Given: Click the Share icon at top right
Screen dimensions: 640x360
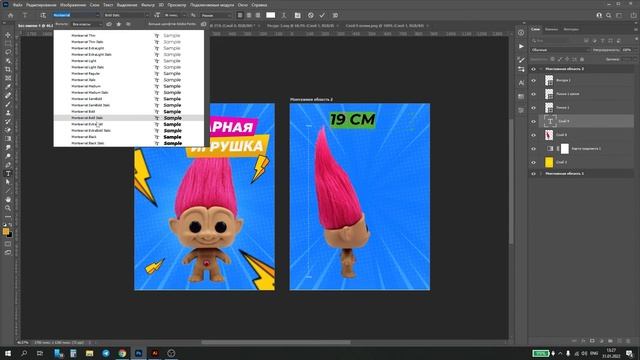Looking at the screenshot, I should coord(633,15).
